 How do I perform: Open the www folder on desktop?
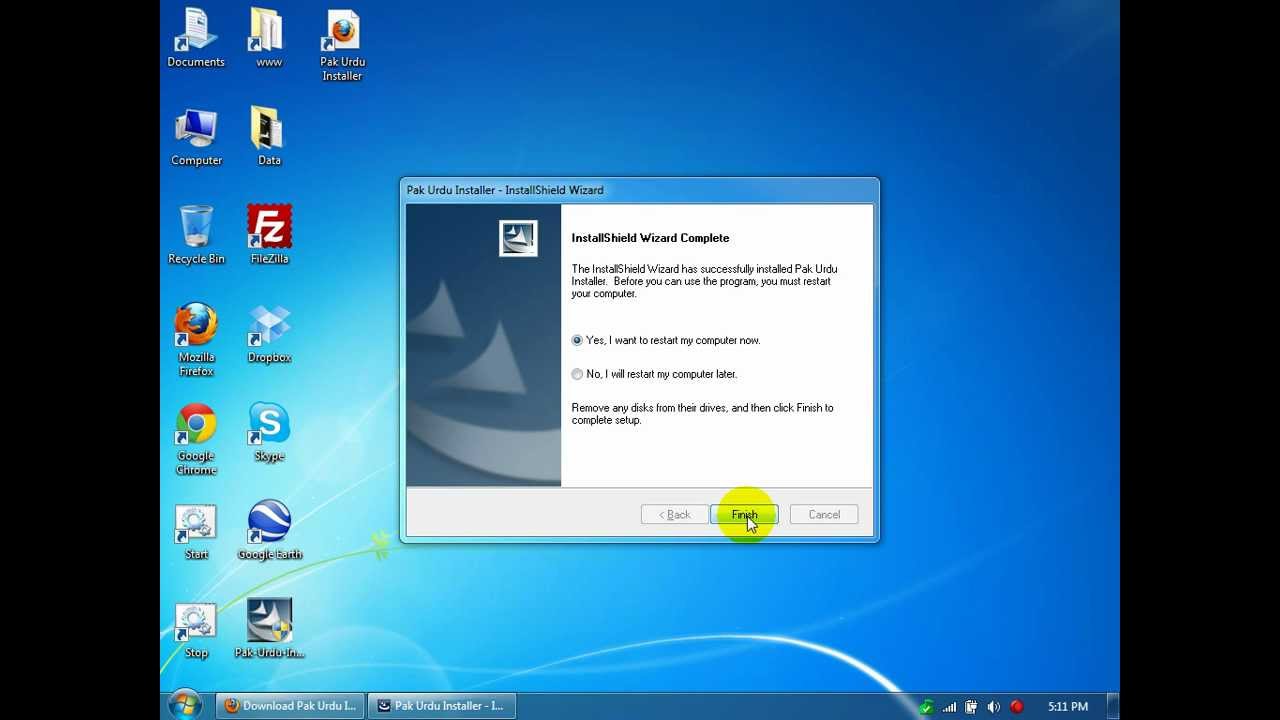[269, 38]
